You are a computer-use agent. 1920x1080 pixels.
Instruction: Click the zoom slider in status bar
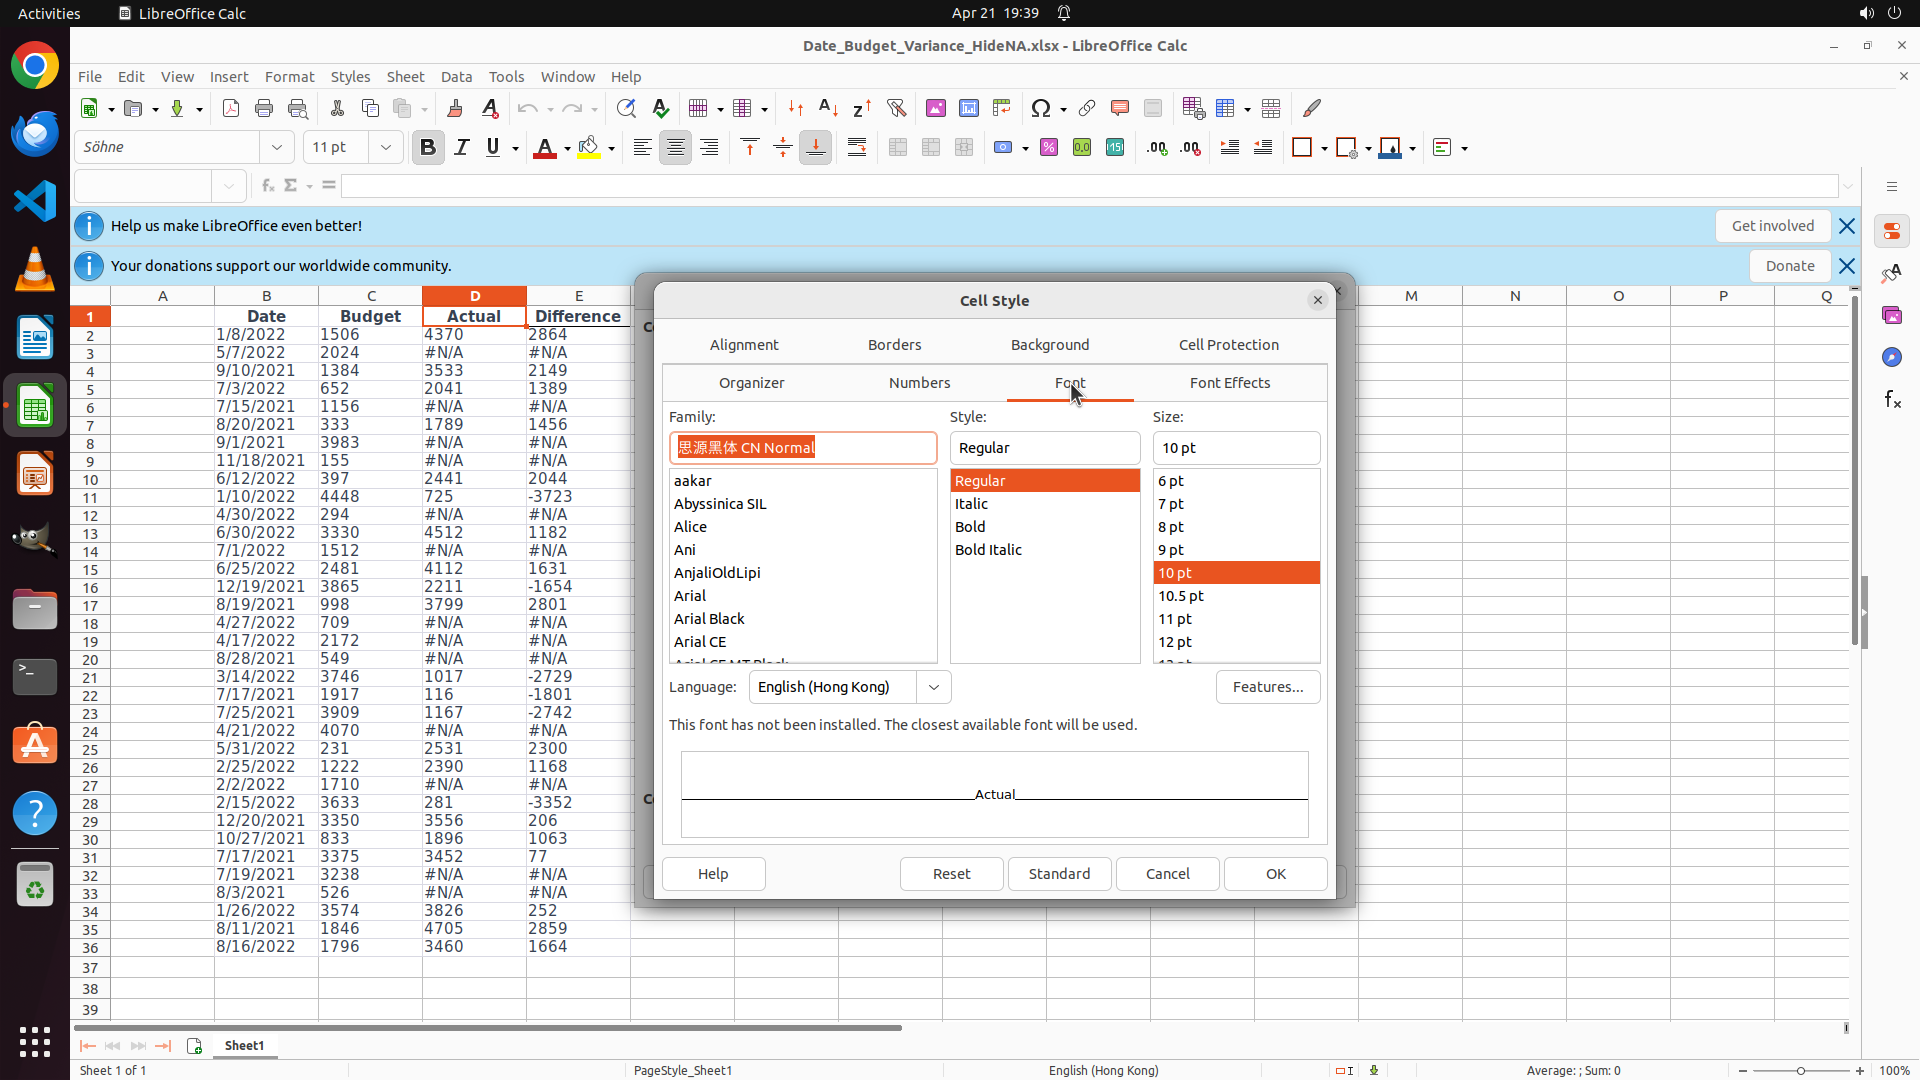(x=1800, y=1070)
